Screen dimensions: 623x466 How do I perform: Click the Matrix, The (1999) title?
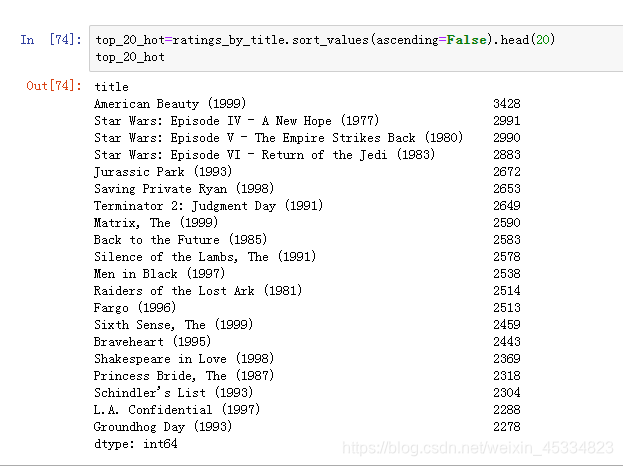156,222
